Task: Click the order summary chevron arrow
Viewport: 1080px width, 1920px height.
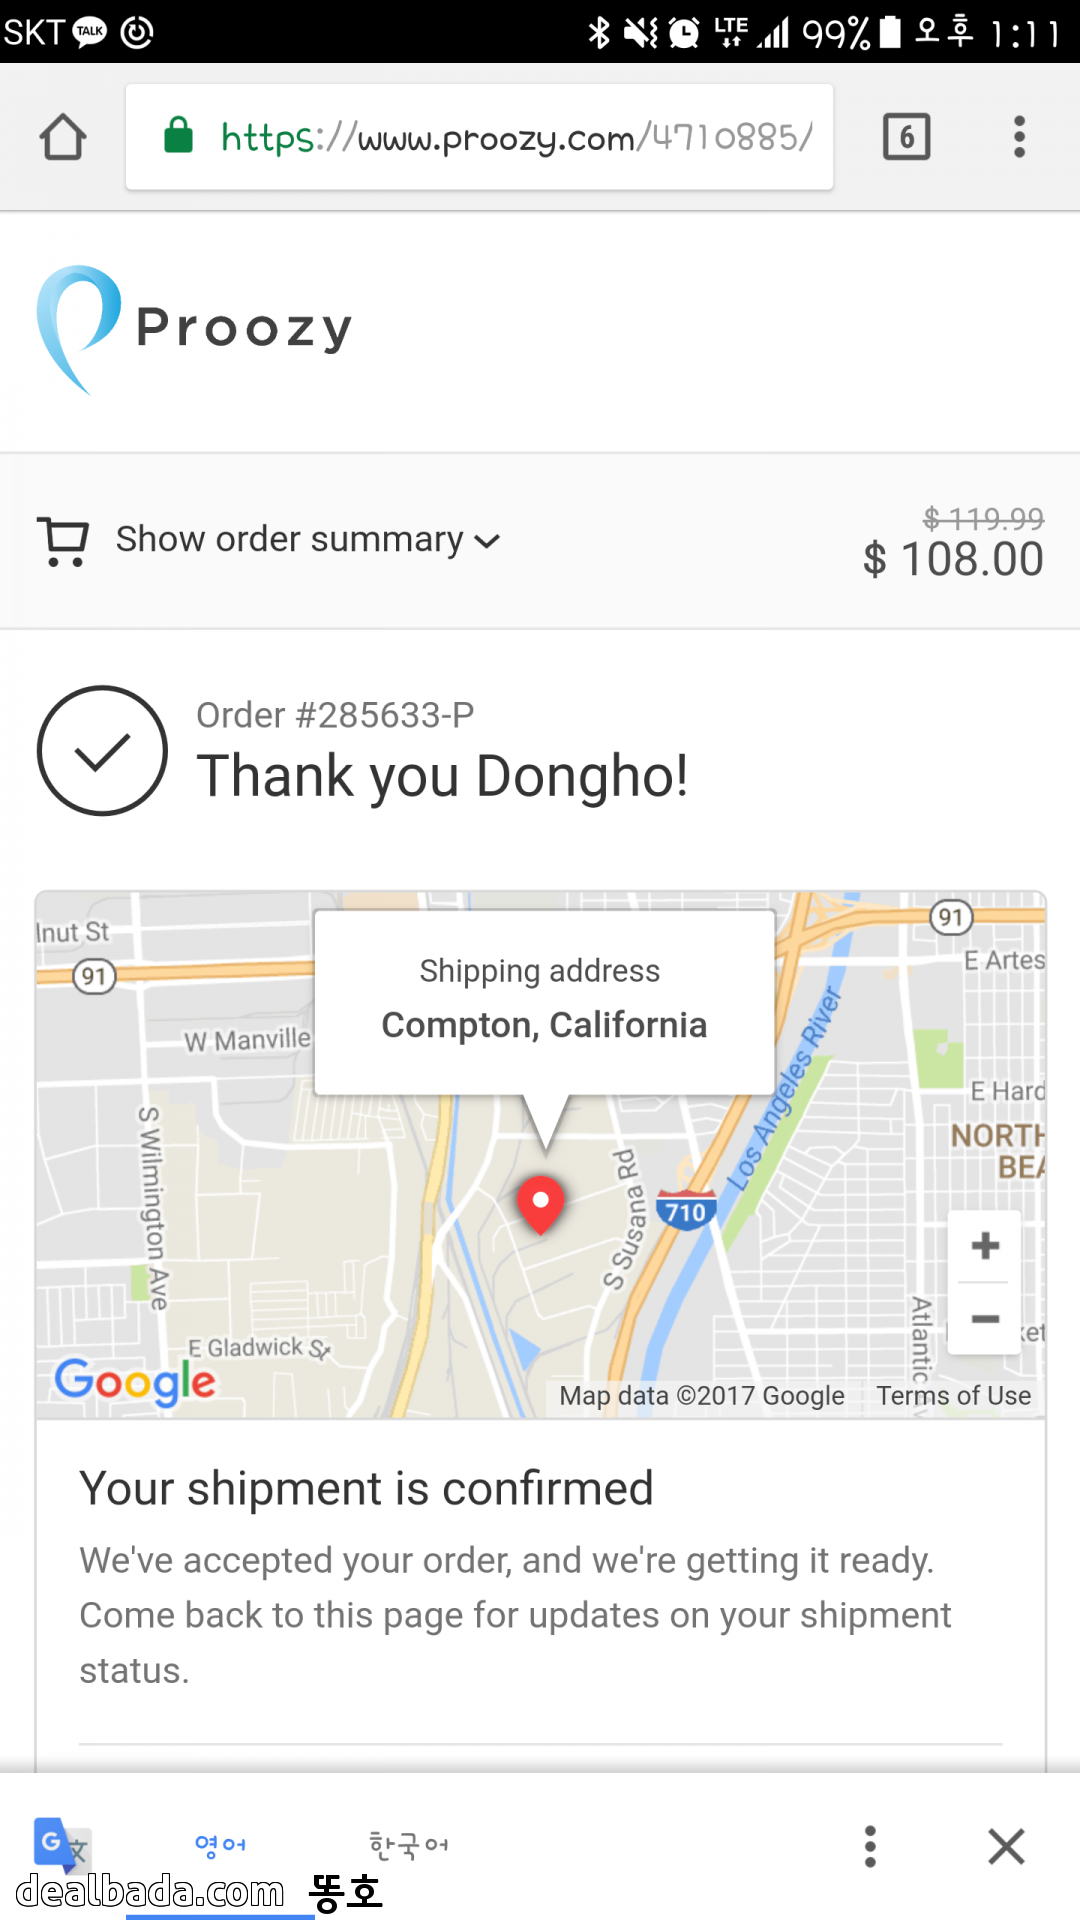Action: (487, 542)
